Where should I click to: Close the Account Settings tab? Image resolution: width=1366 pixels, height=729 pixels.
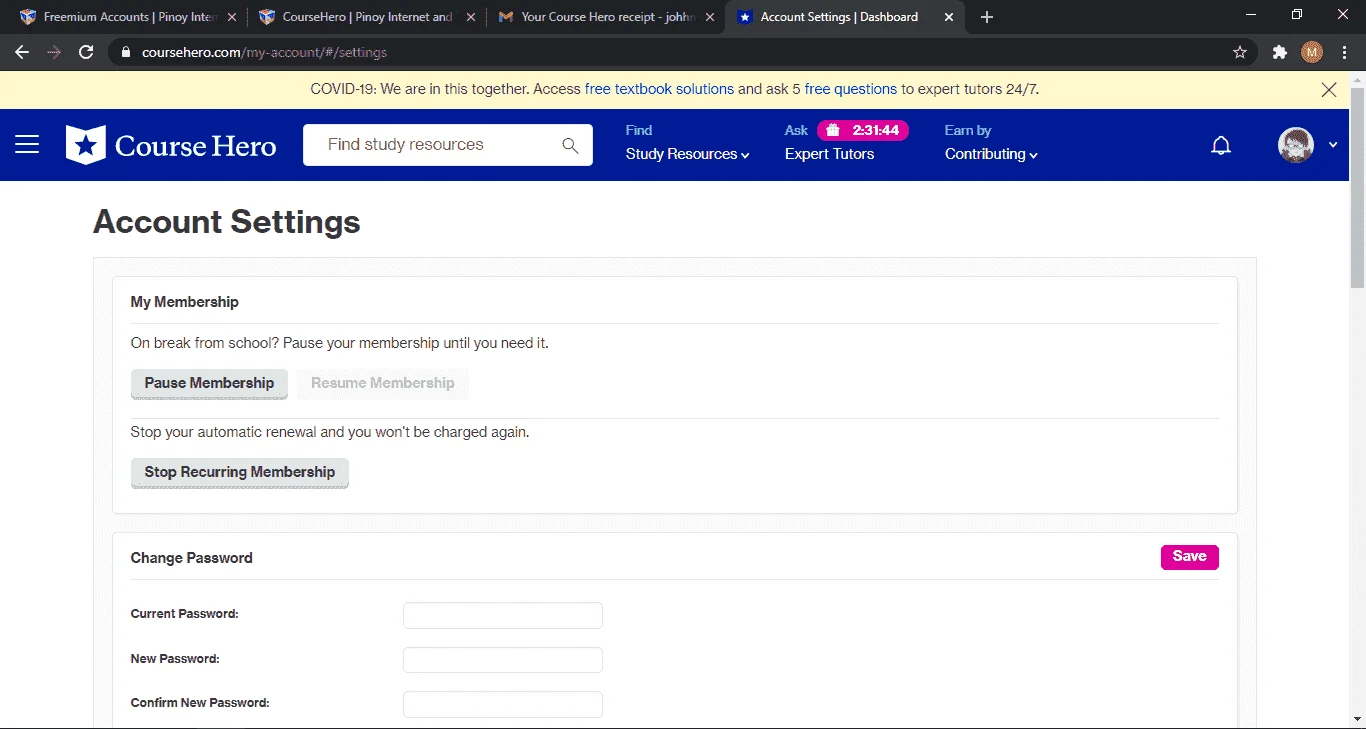tap(949, 17)
